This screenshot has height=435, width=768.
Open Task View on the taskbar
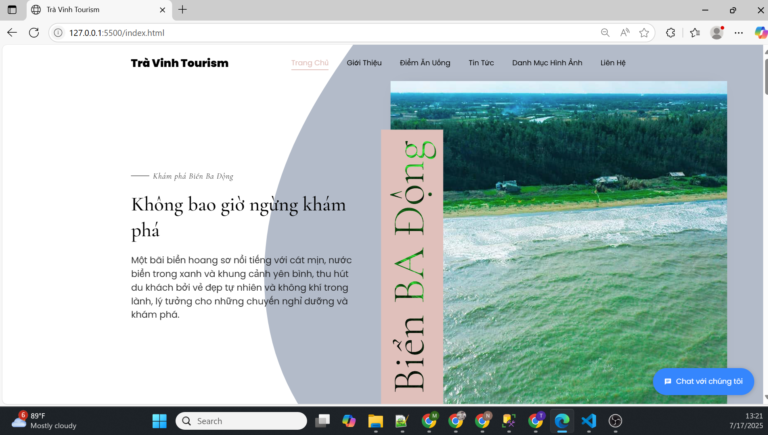click(x=322, y=421)
